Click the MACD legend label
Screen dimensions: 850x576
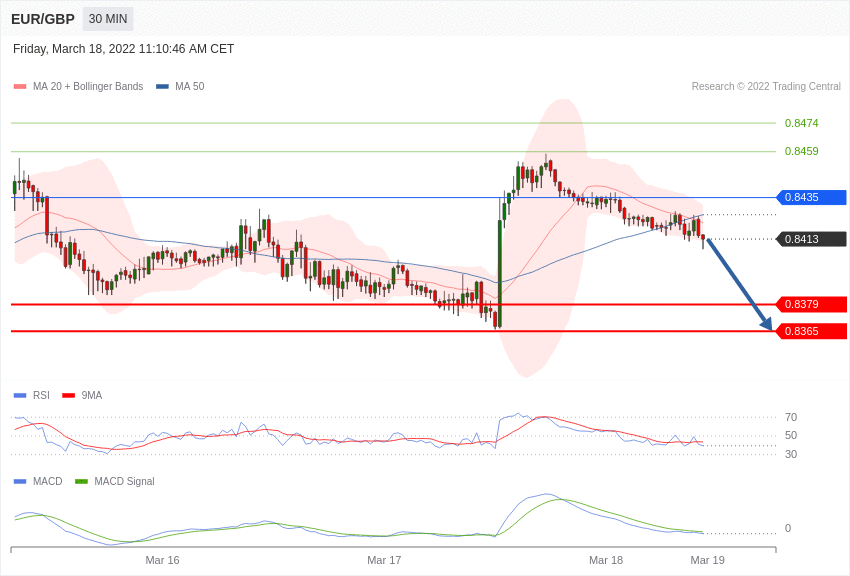(x=48, y=481)
